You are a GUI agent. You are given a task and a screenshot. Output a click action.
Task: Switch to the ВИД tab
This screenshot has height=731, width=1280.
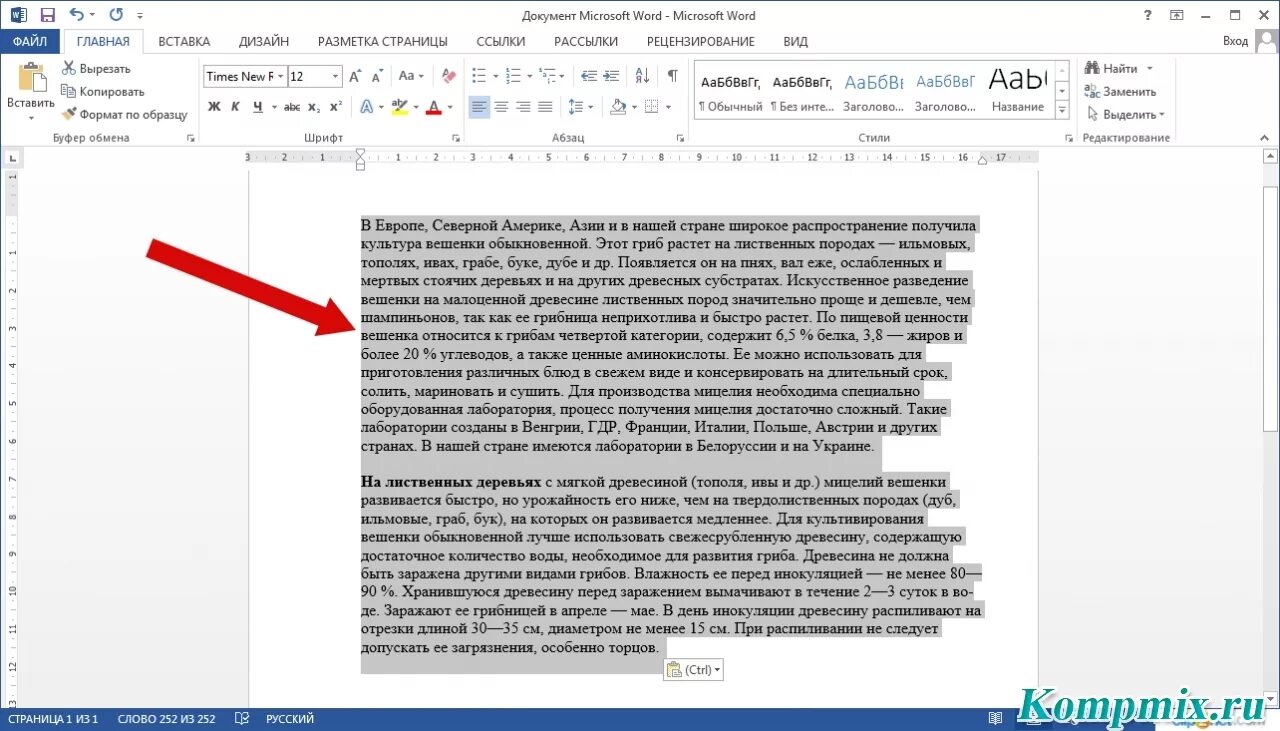point(796,41)
